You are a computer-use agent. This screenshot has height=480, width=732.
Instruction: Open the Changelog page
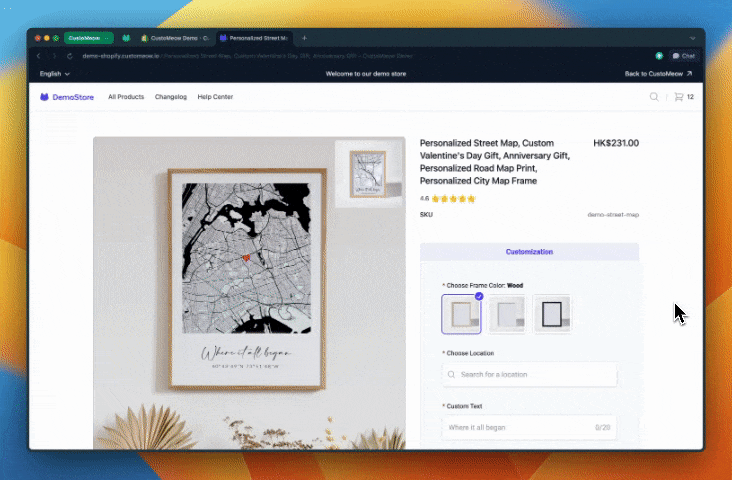(x=171, y=97)
